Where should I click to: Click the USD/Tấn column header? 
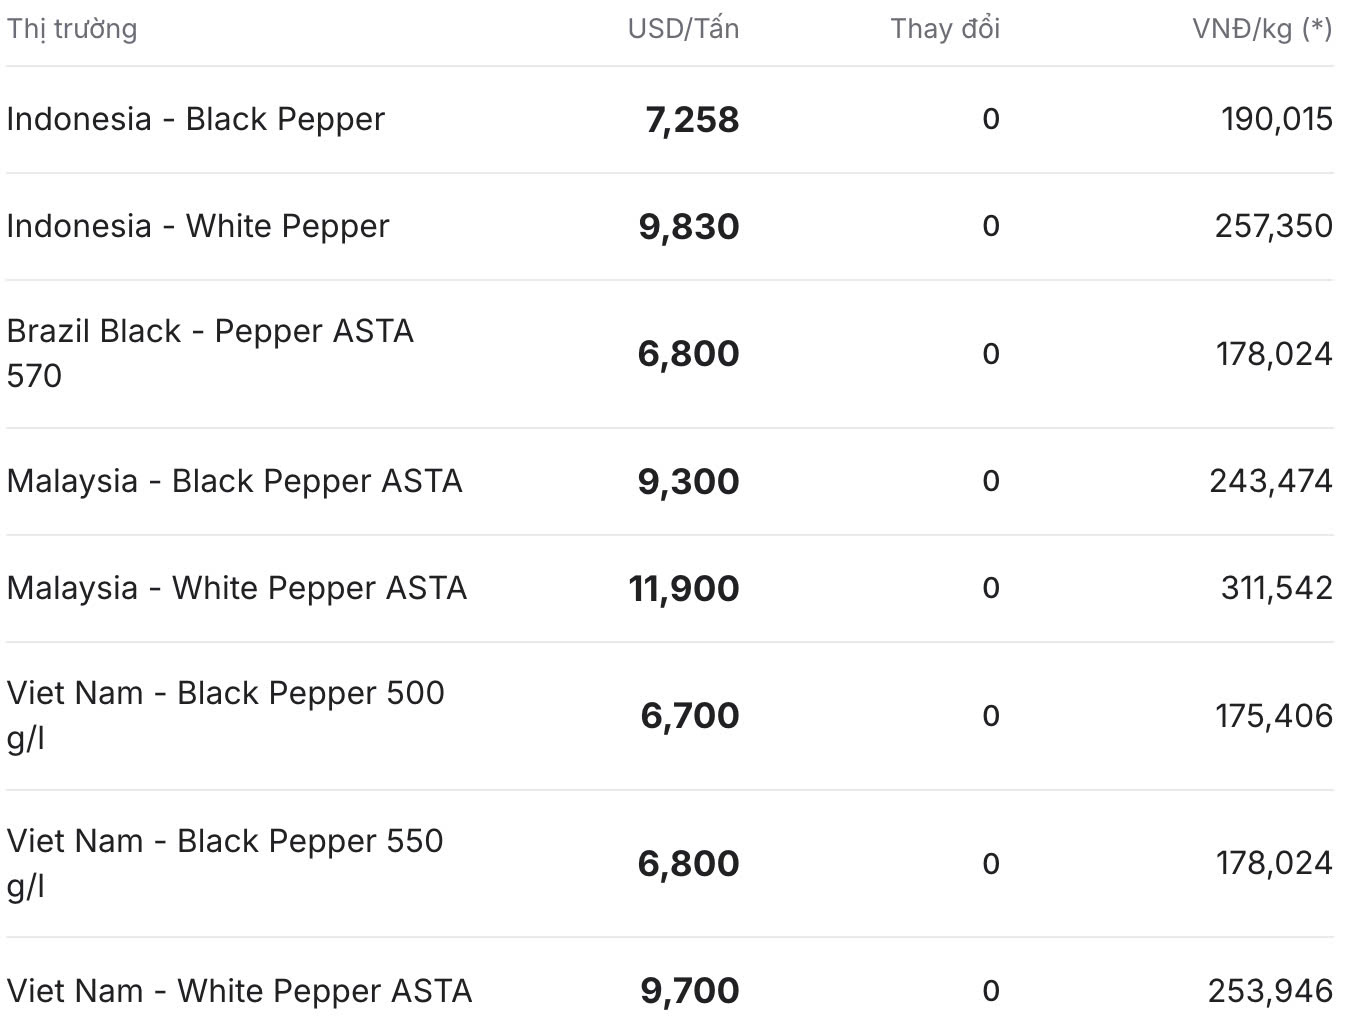coord(684,29)
